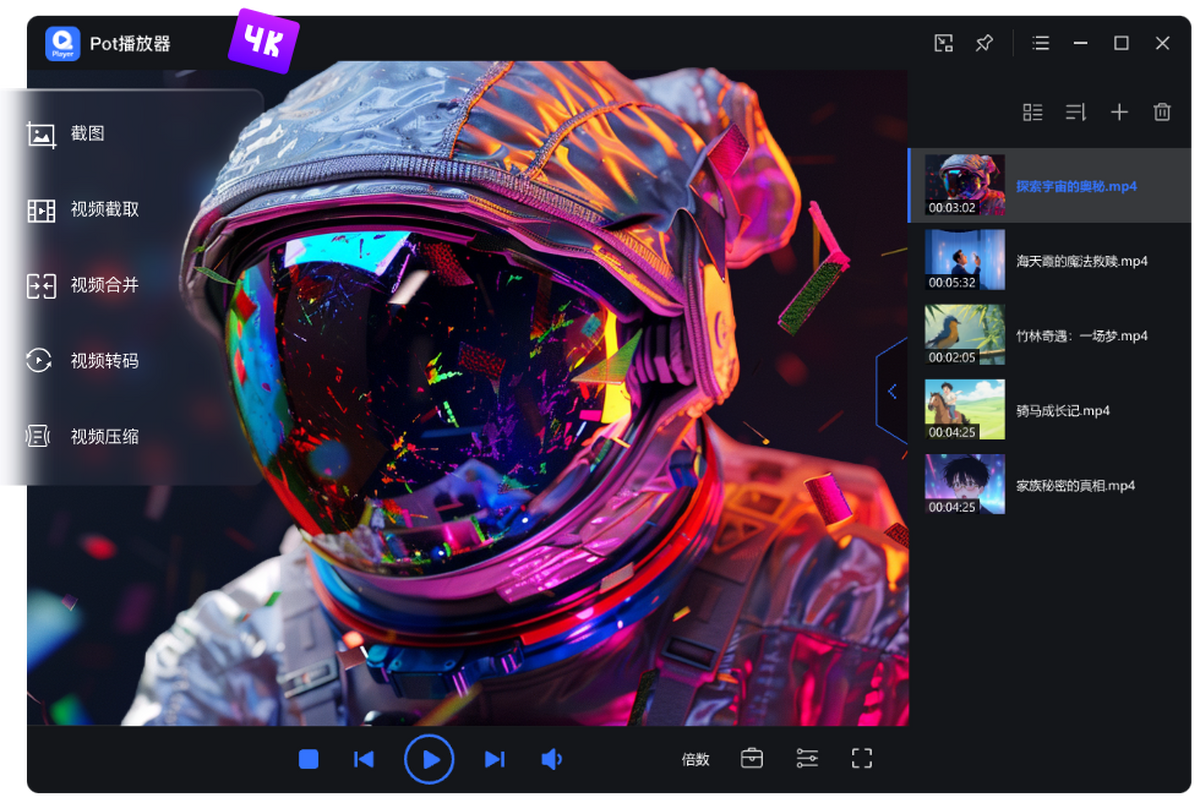Select 家族秘密的真相.mp4 thumbnail
The image size is (1200, 803).
click(965, 485)
